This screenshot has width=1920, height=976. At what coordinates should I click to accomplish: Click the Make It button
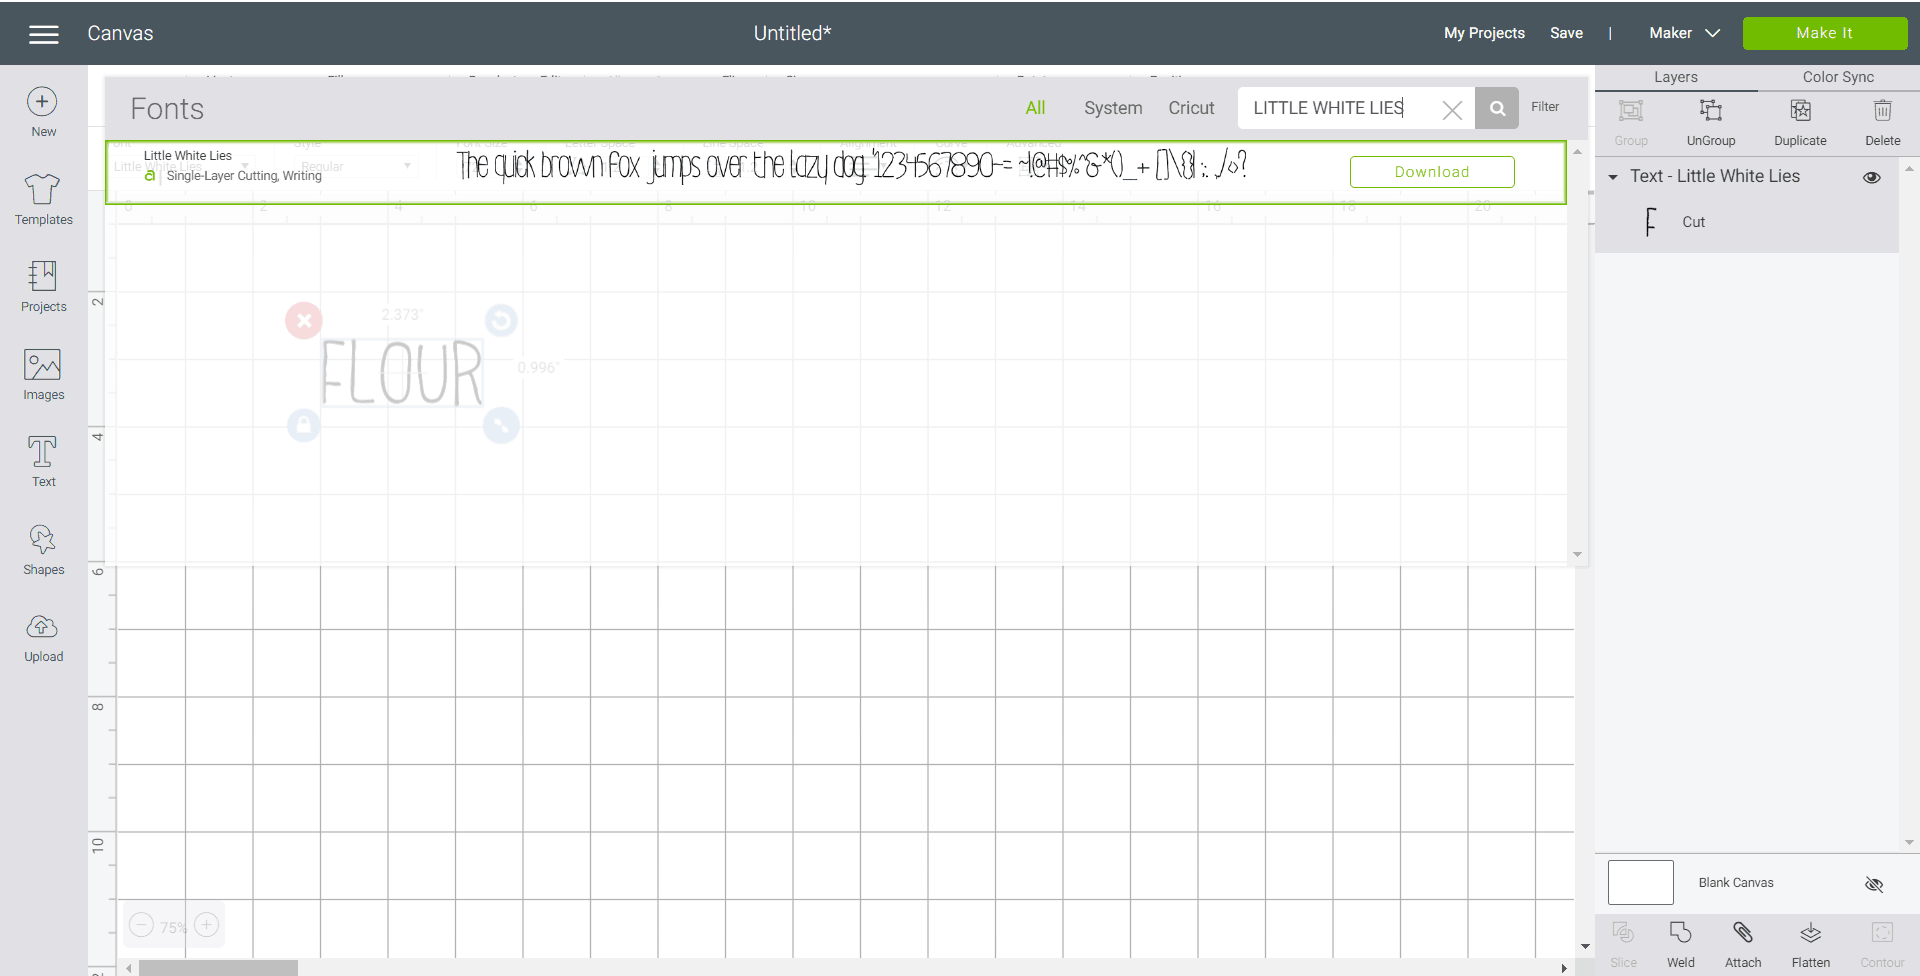(x=1825, y=33)
